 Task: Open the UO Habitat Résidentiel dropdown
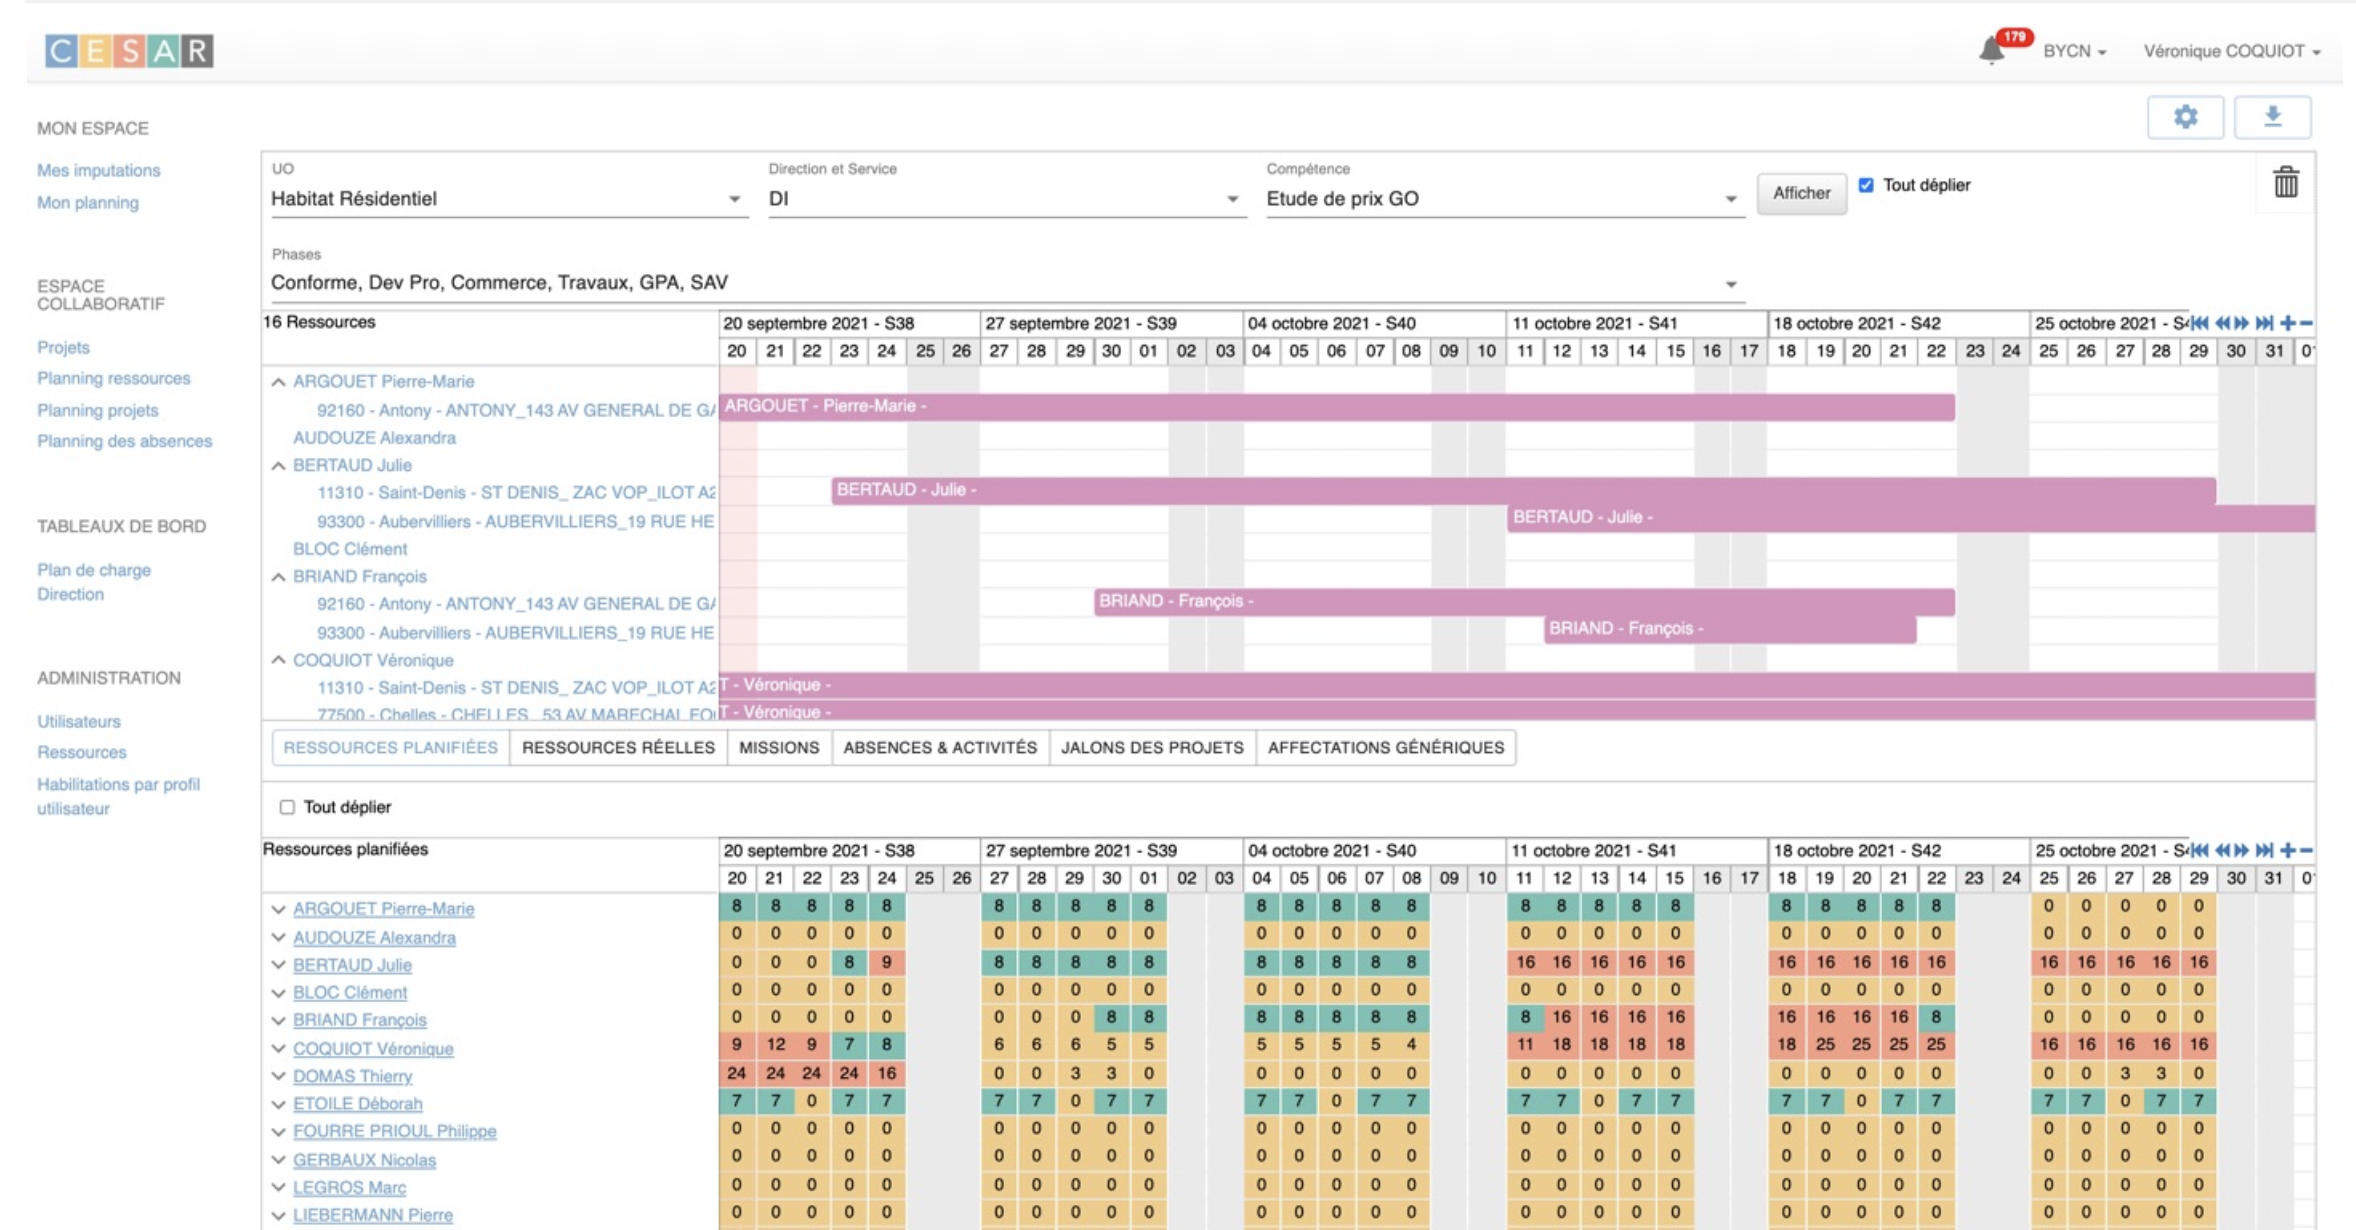pyautogui.click(x=508, y=199)
